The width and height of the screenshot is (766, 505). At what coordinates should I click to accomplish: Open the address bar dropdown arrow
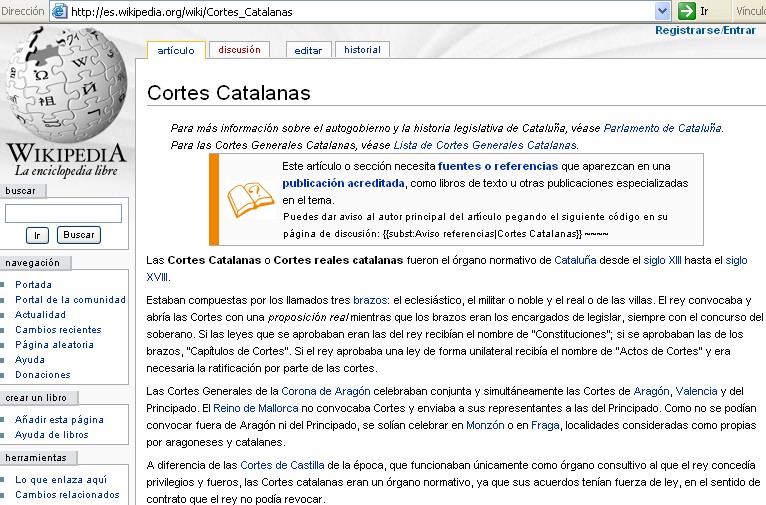(x=661, y=10)
